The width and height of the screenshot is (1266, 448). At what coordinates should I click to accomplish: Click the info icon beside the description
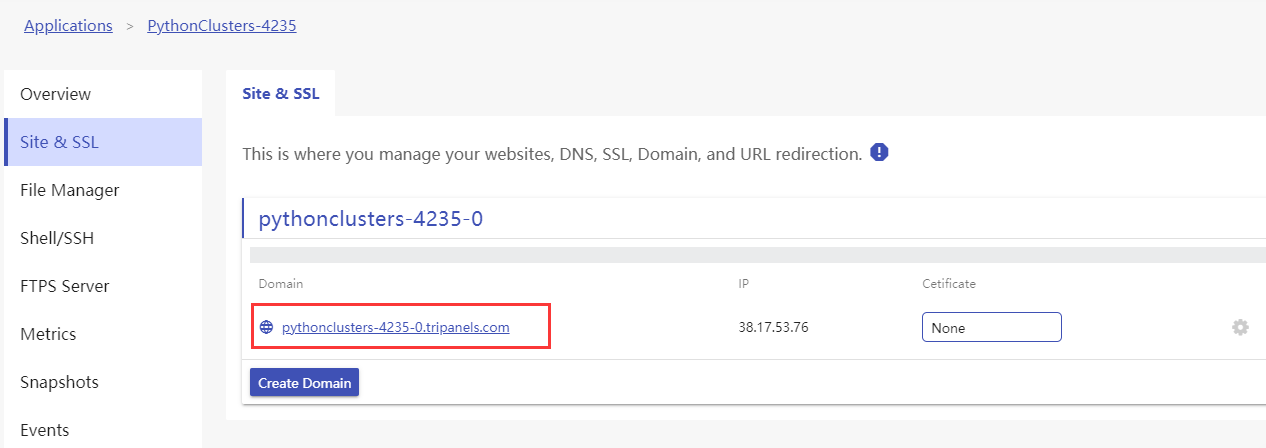pyautogui.click(x=879, y=153)
